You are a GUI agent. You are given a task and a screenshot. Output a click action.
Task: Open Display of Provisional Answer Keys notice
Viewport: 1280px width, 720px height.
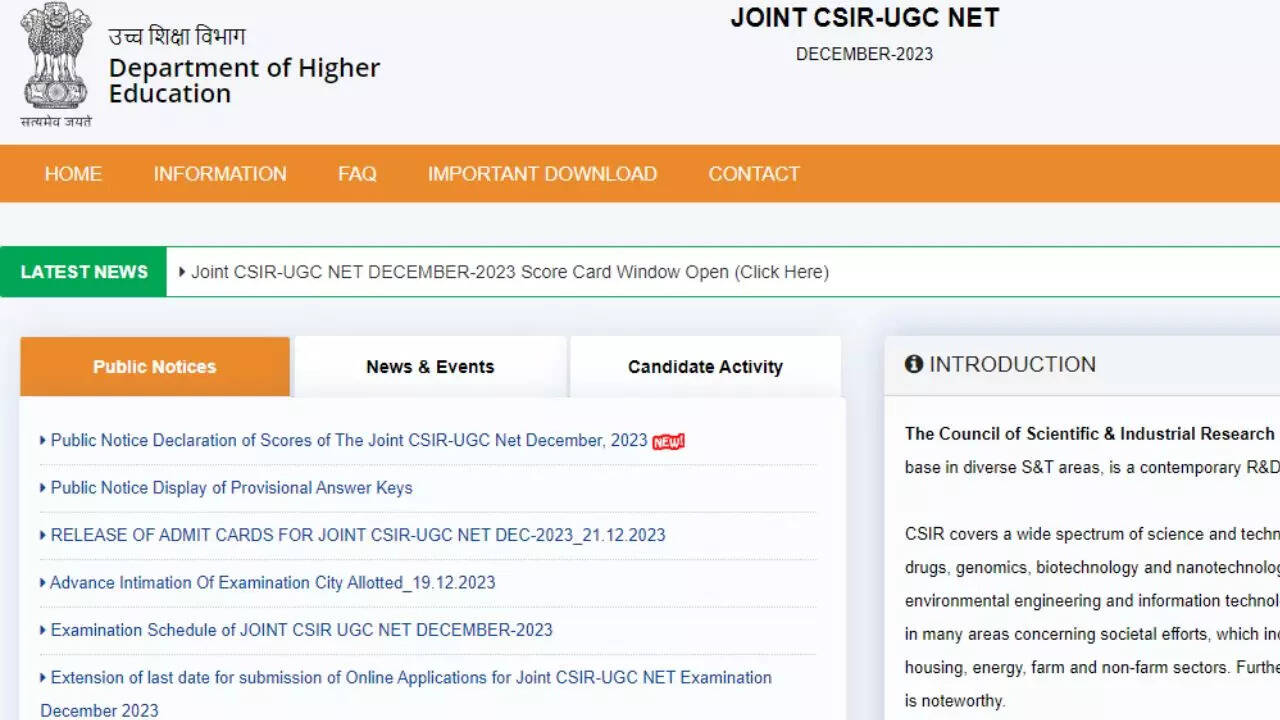point(231,488)
